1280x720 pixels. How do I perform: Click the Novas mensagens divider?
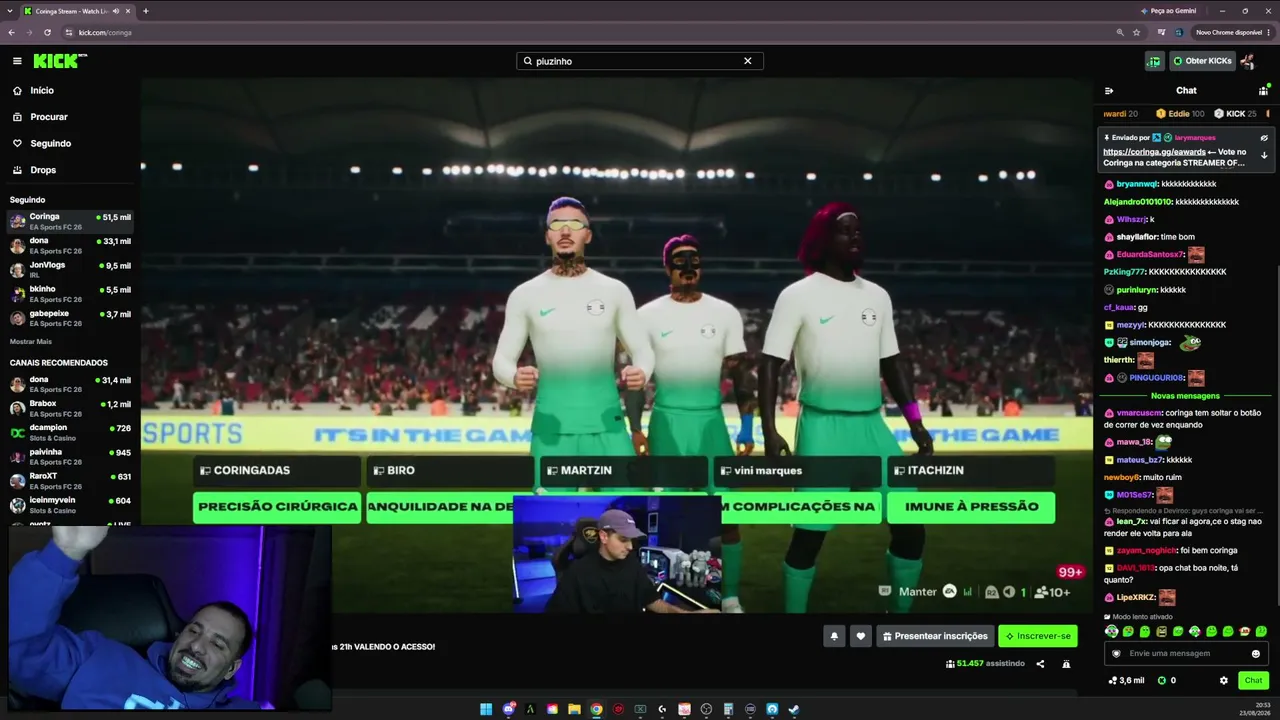tap(1185, 396)
